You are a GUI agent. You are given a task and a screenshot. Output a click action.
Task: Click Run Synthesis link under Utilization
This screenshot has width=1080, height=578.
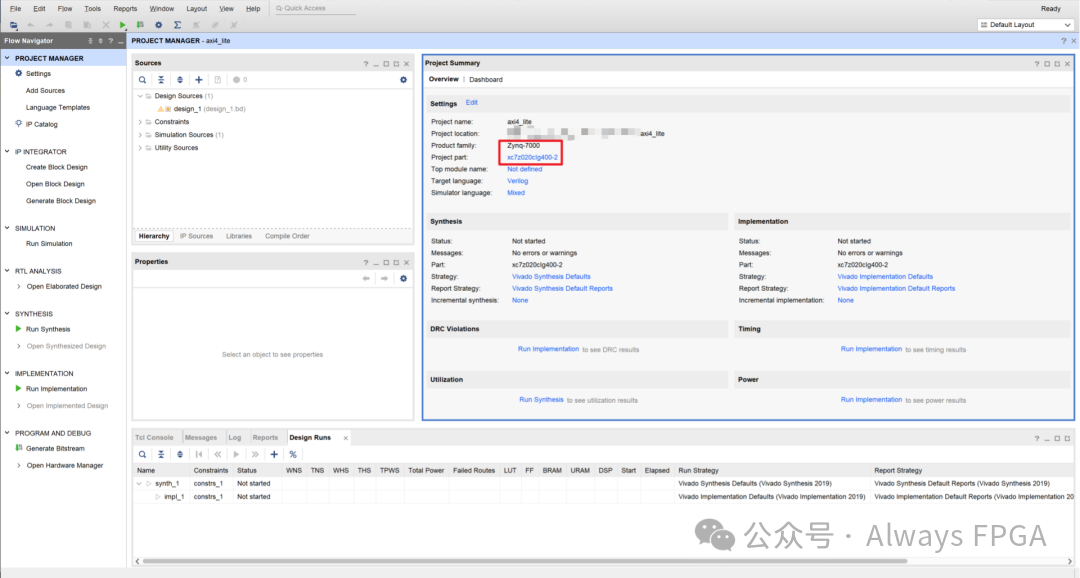pos(541,400)
